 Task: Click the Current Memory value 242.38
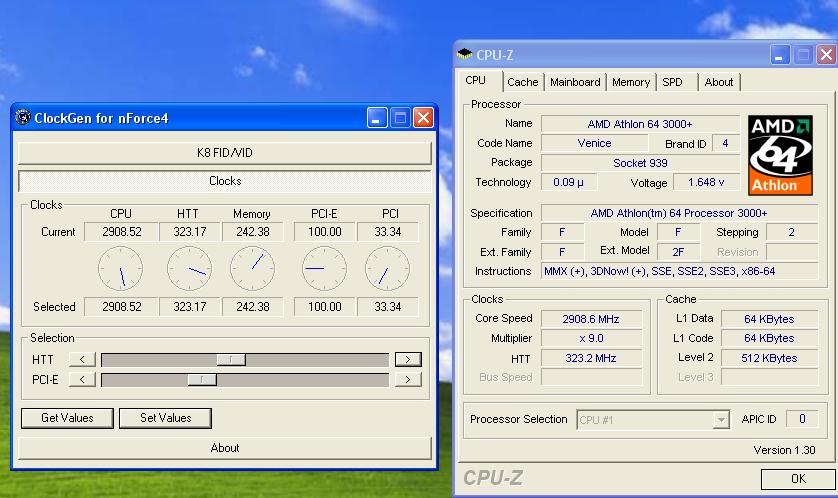[253, 232]
